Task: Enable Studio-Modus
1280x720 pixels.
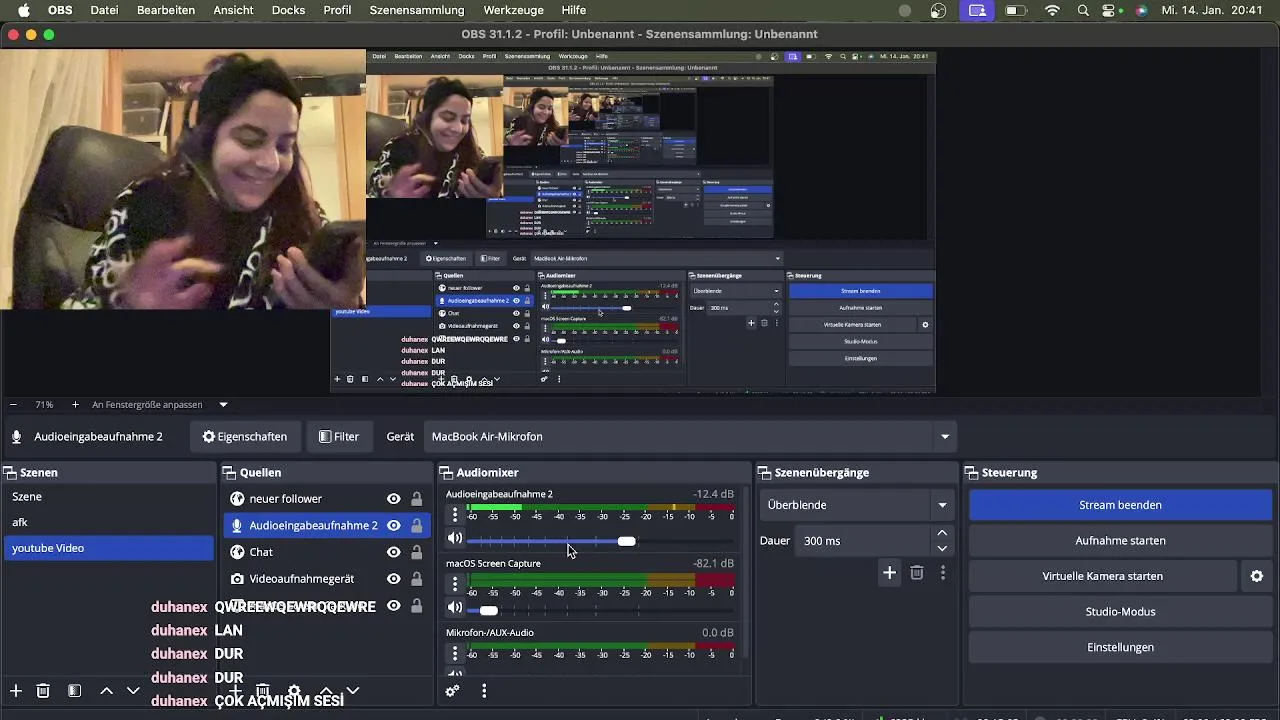Action: tap(1120, 612)
